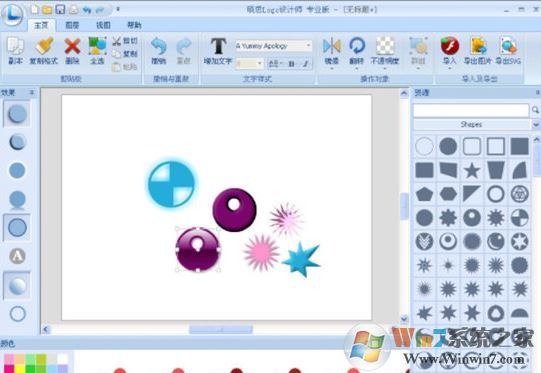Click the 镜像 mirror icon
The width and height of the screenshot is (541, 373).
pyautogui.click(x=332, y=46)
